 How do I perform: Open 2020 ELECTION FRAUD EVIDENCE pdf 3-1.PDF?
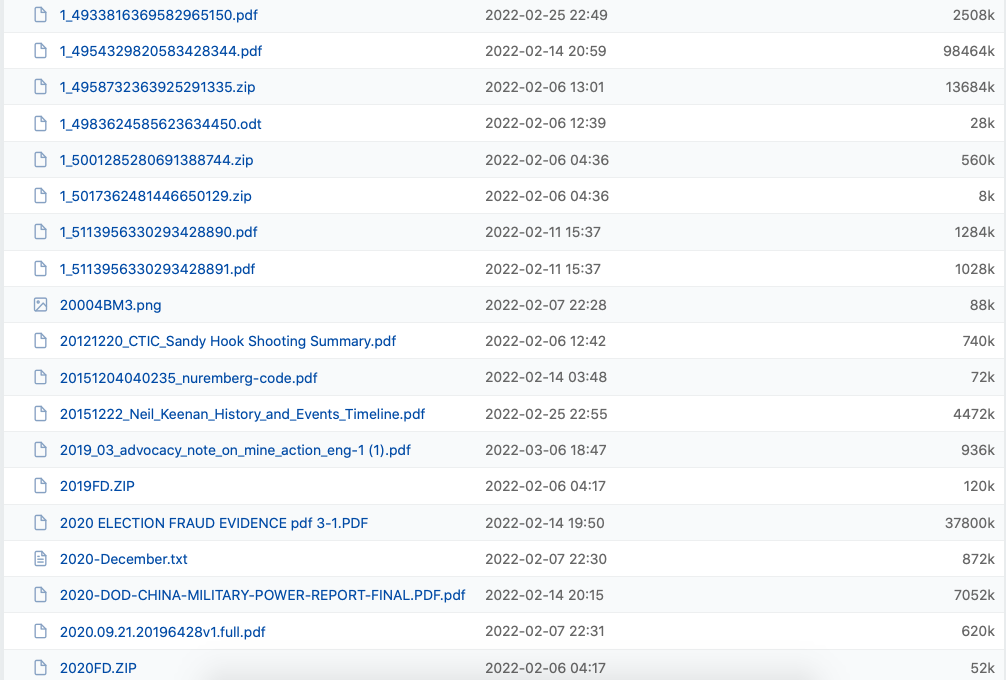(214, 523)
